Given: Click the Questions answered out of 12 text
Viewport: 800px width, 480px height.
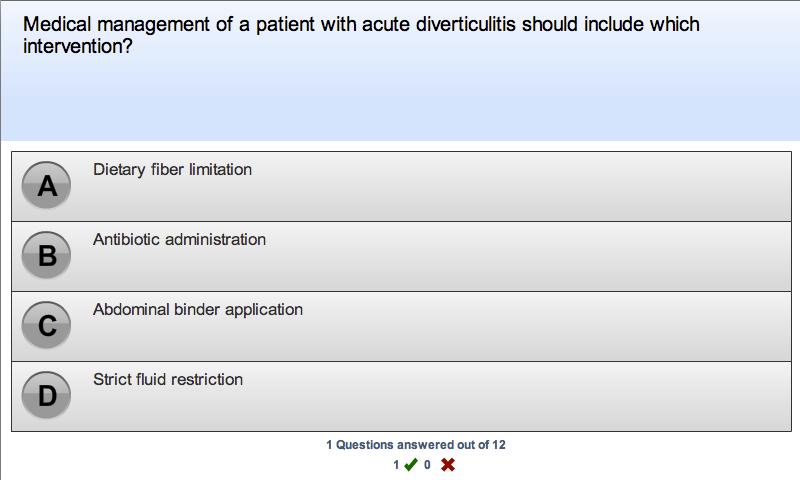Looking at the screenshot, I should click(x=420, y=445).
